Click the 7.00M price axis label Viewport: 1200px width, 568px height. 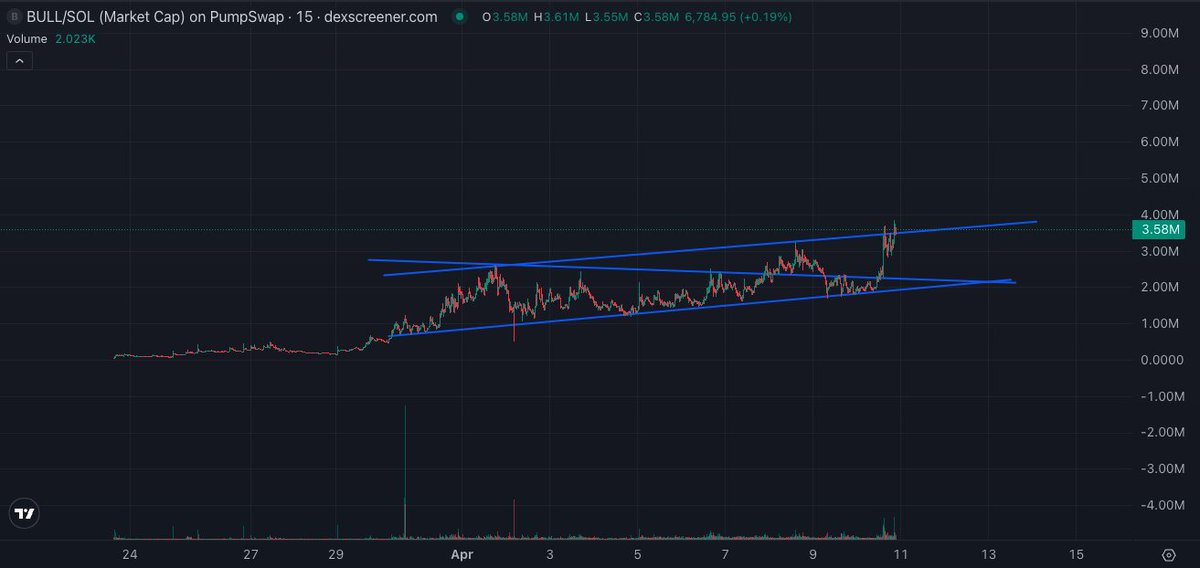1161,106
